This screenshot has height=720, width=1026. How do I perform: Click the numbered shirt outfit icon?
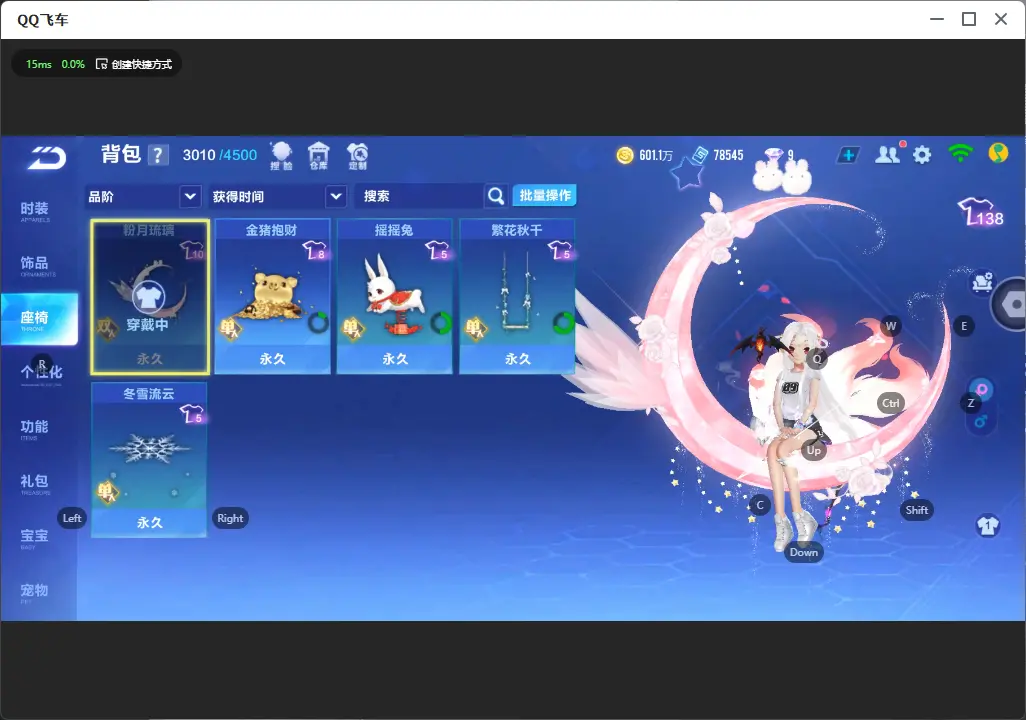tap(987, 525)
